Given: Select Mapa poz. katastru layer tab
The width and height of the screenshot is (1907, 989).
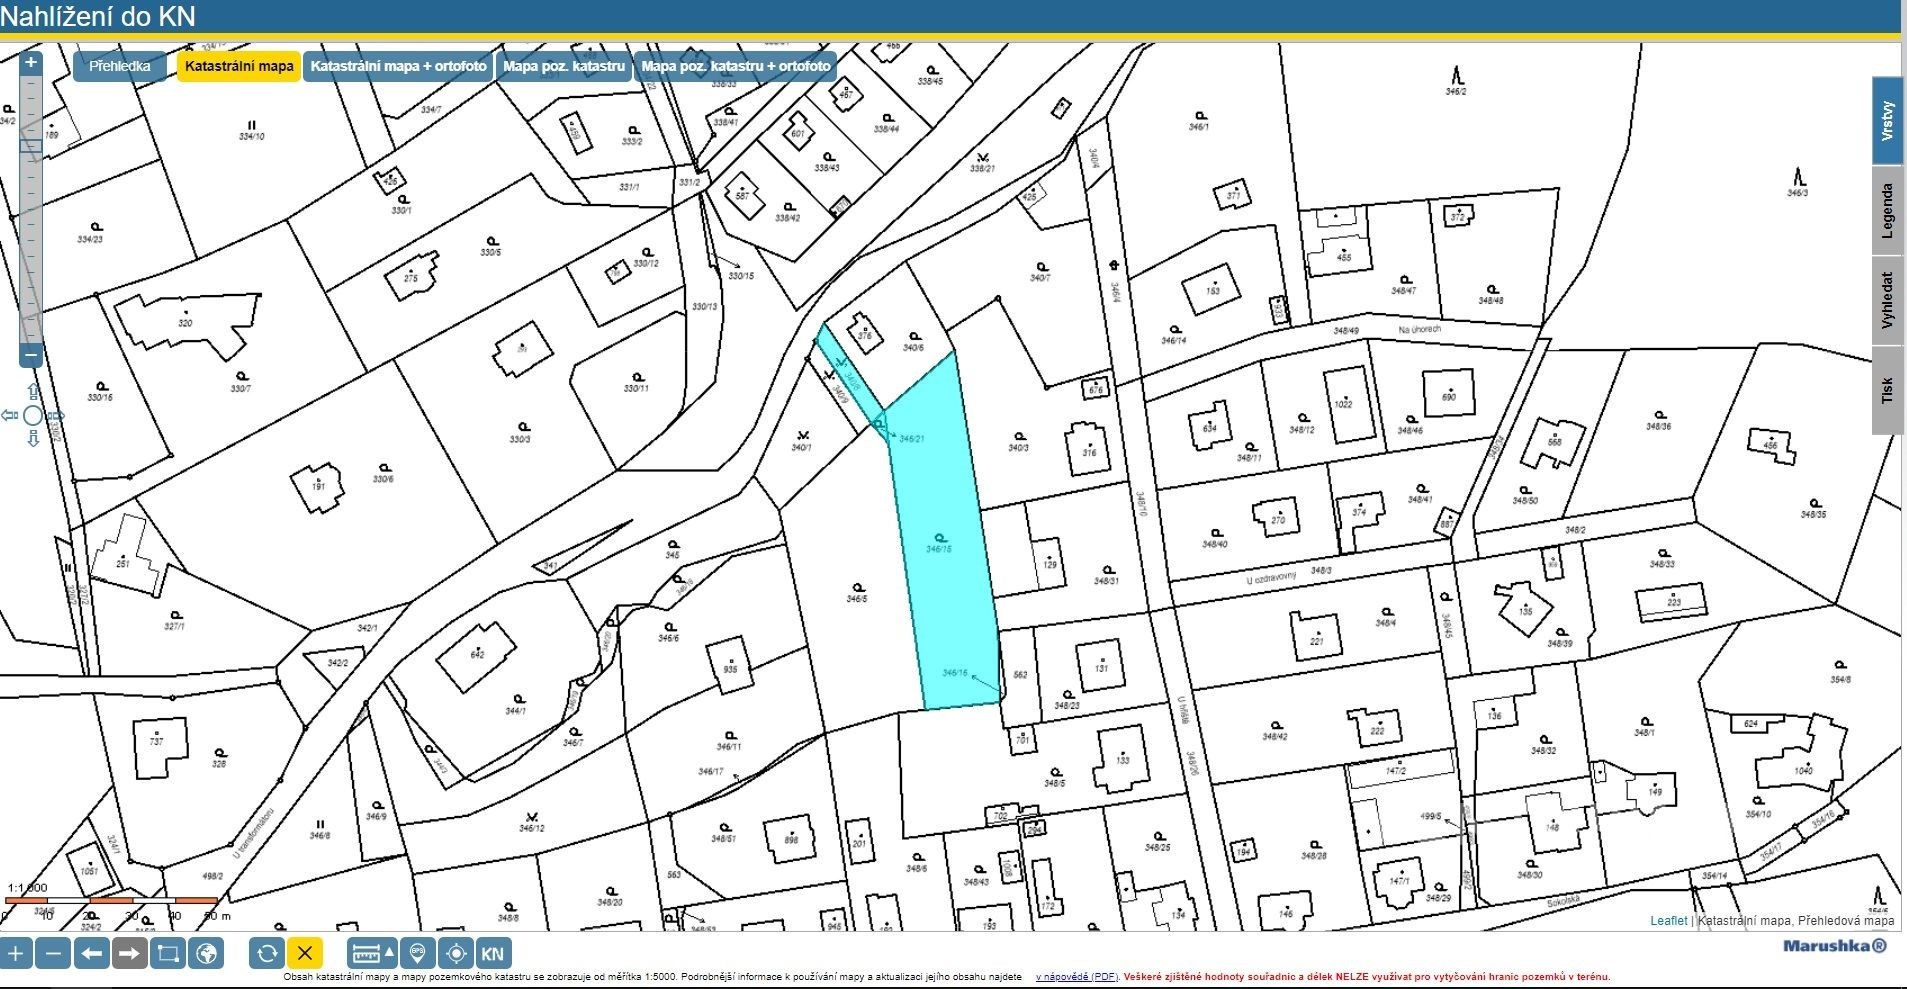Looking at the screenshot, I should (x=563, y=66).
